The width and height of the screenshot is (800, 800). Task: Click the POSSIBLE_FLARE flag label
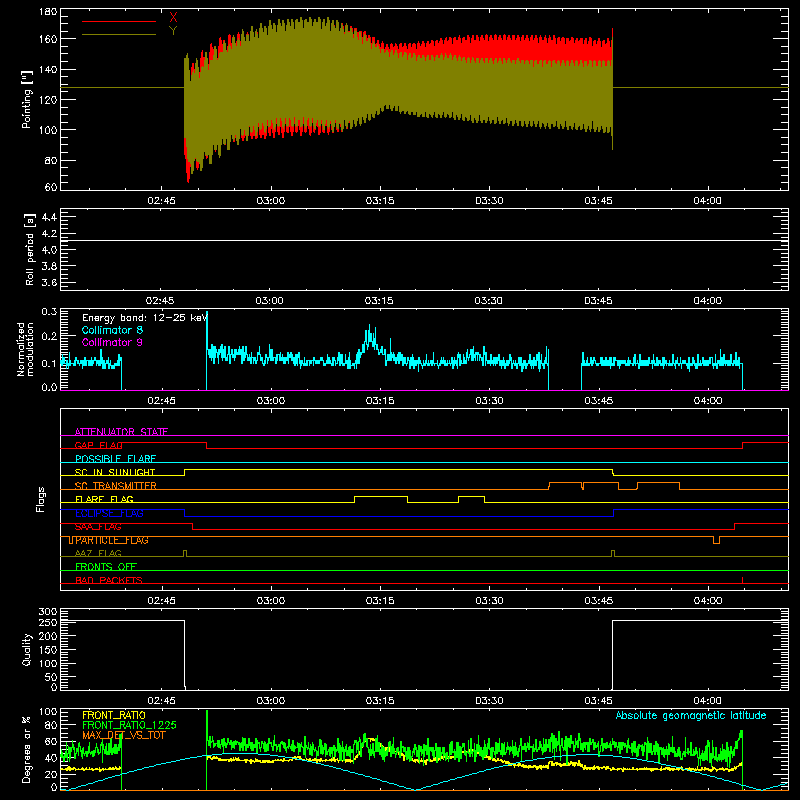point(115,459)
